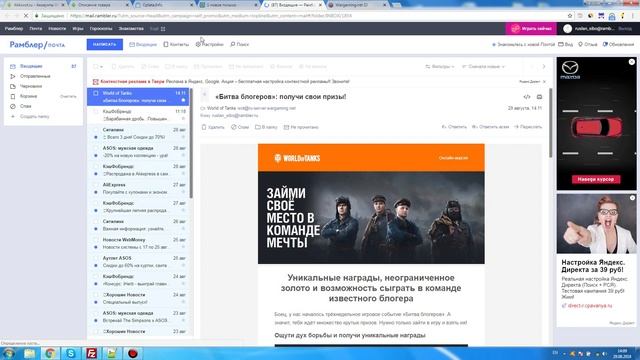This screenshot has height=360, width=640.
Task: Delete the open email with Удалить
Action: (x=213, y=127)
